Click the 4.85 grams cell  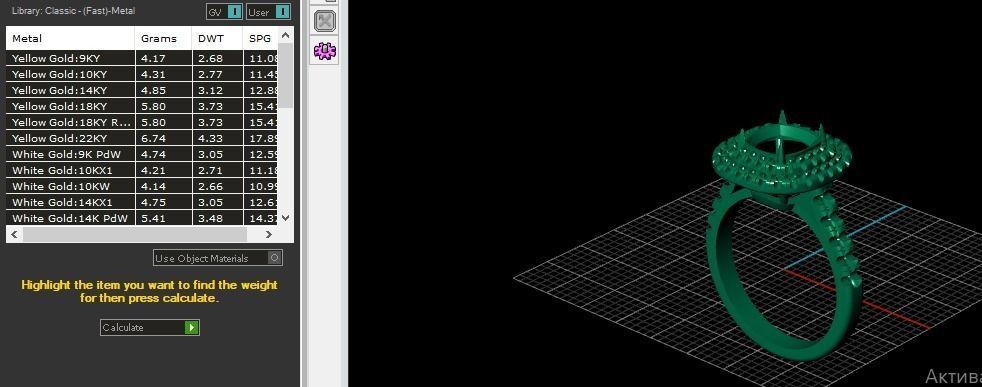point(163,90)
